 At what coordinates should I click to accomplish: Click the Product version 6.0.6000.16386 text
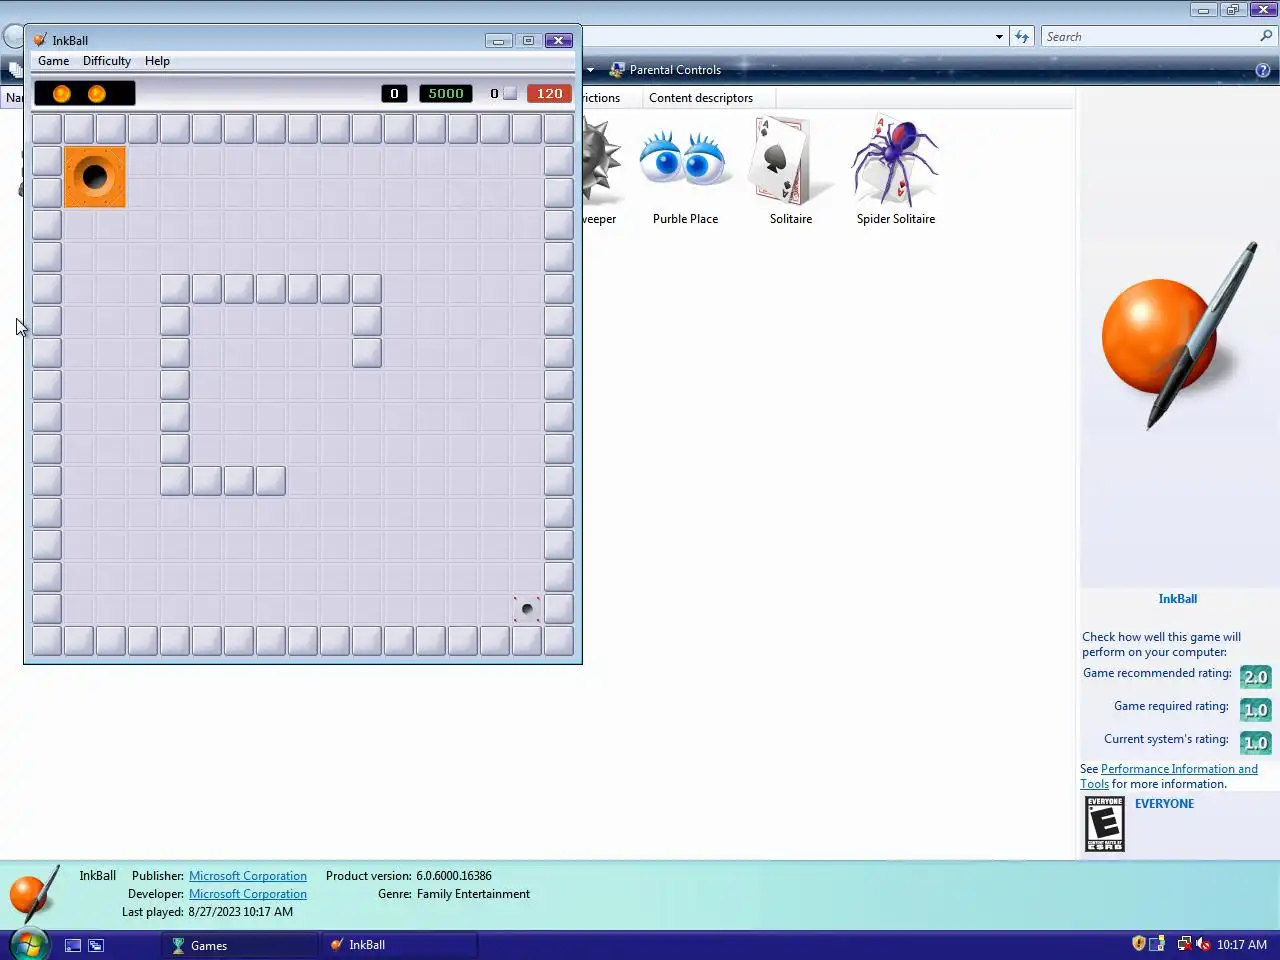[409, 876]
